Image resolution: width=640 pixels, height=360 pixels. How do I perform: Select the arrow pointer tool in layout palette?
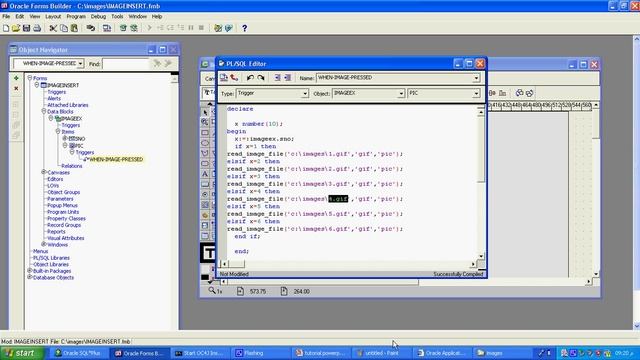click(205, 112)
